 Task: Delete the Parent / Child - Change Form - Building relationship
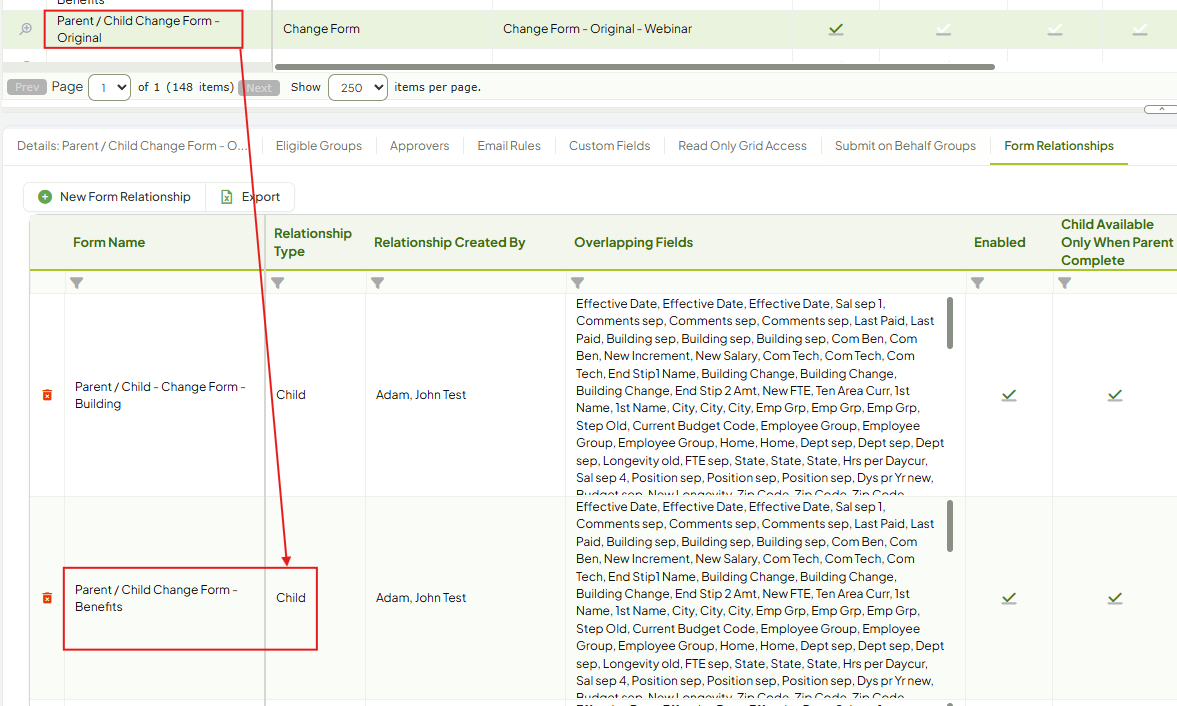click(x=47, y=395)
